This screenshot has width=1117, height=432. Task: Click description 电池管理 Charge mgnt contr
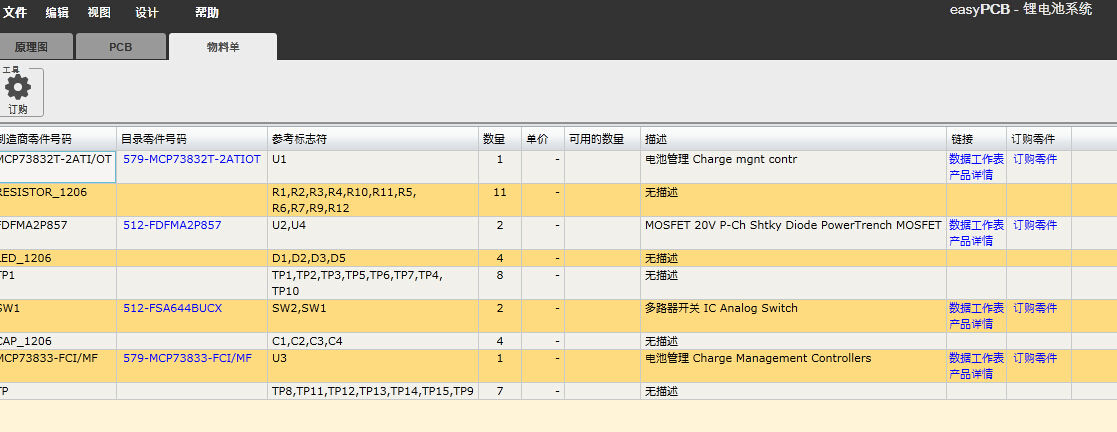pyautogui.click(x=793, y=167)
